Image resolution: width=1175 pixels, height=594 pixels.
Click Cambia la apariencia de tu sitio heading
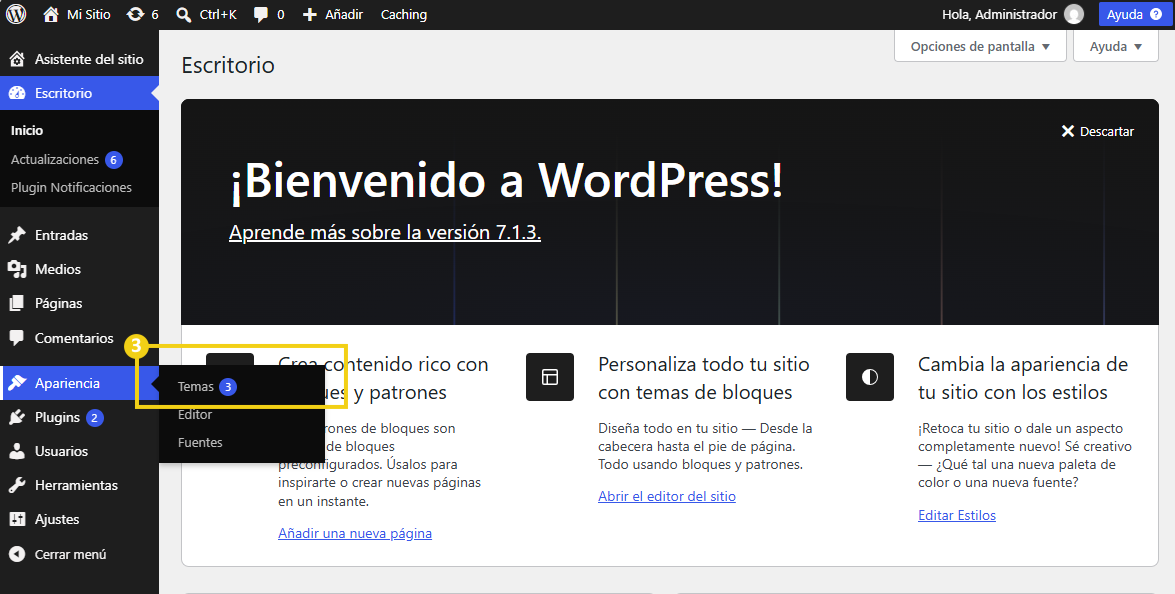point(1023,378)
